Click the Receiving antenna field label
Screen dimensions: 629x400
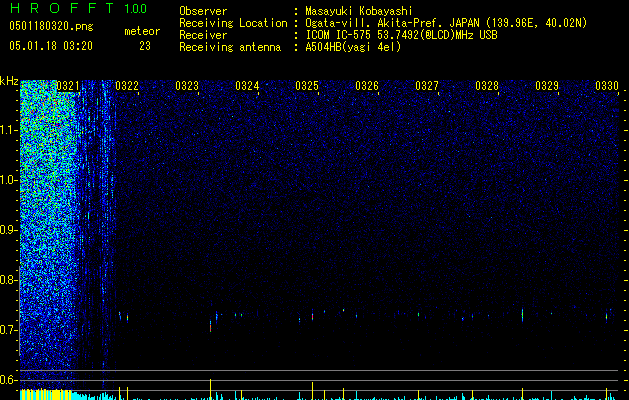(230, 47)
